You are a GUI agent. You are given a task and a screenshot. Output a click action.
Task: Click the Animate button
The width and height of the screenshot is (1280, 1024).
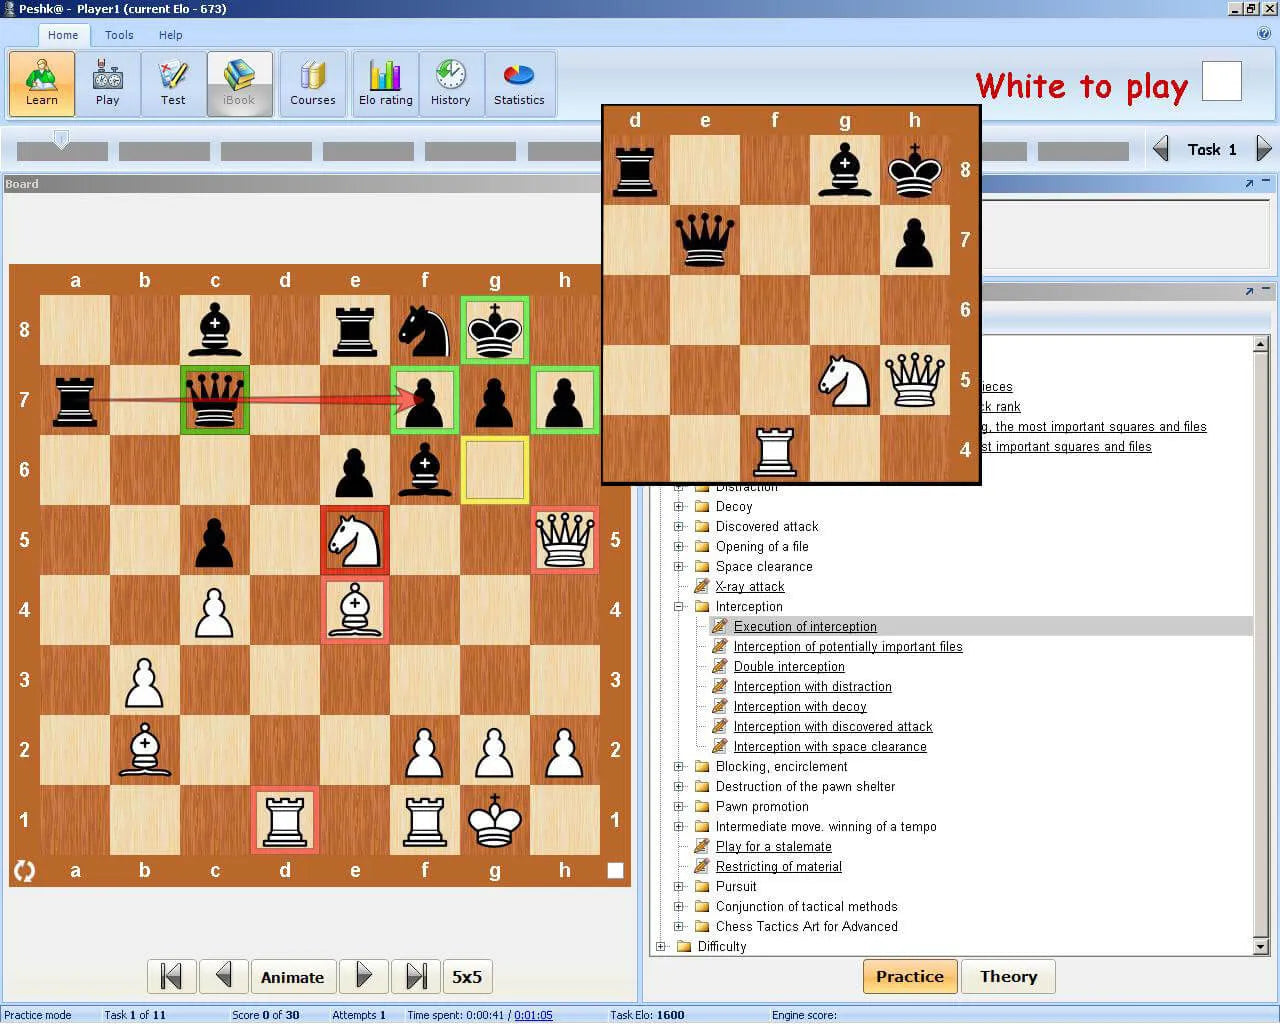292,977
